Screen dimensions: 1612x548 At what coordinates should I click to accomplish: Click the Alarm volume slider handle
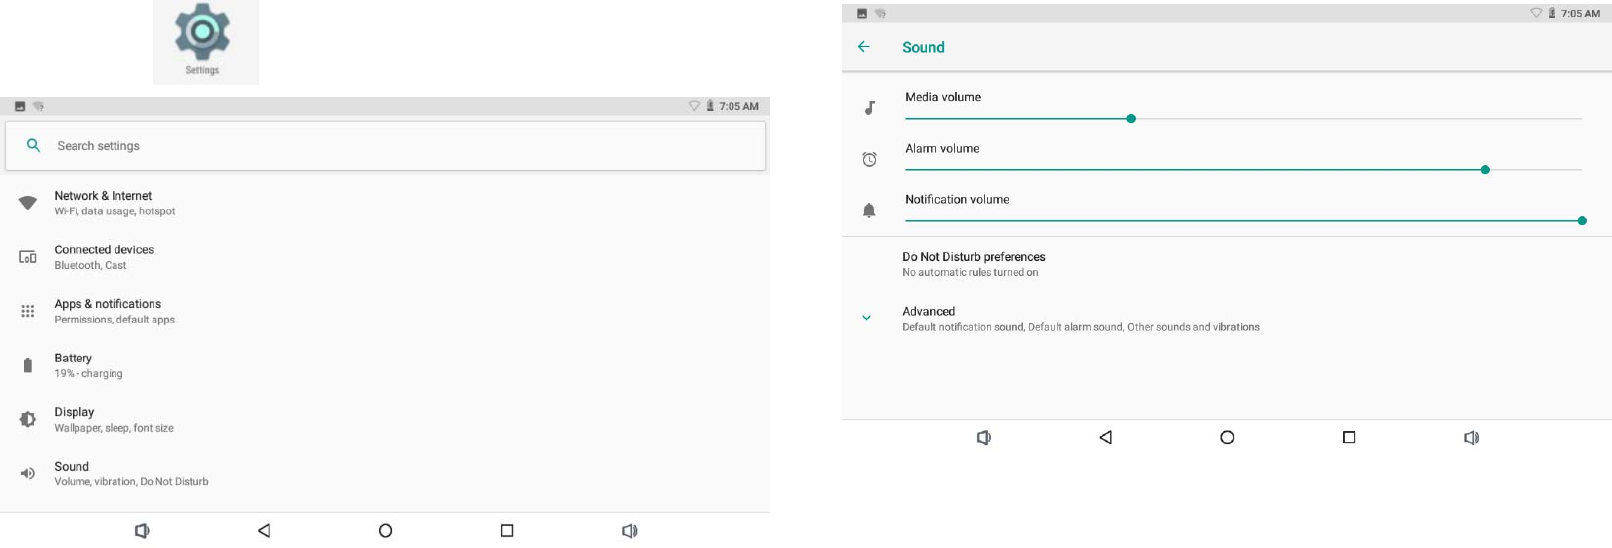pyautogui.click(x=1485, y=170)
